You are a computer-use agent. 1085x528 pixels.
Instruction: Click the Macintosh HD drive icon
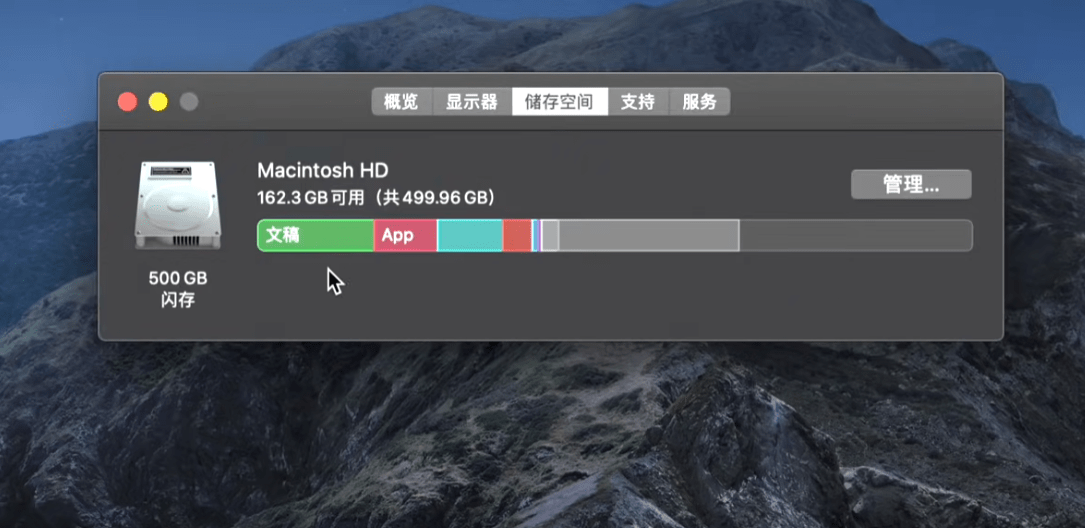point(178,205)
